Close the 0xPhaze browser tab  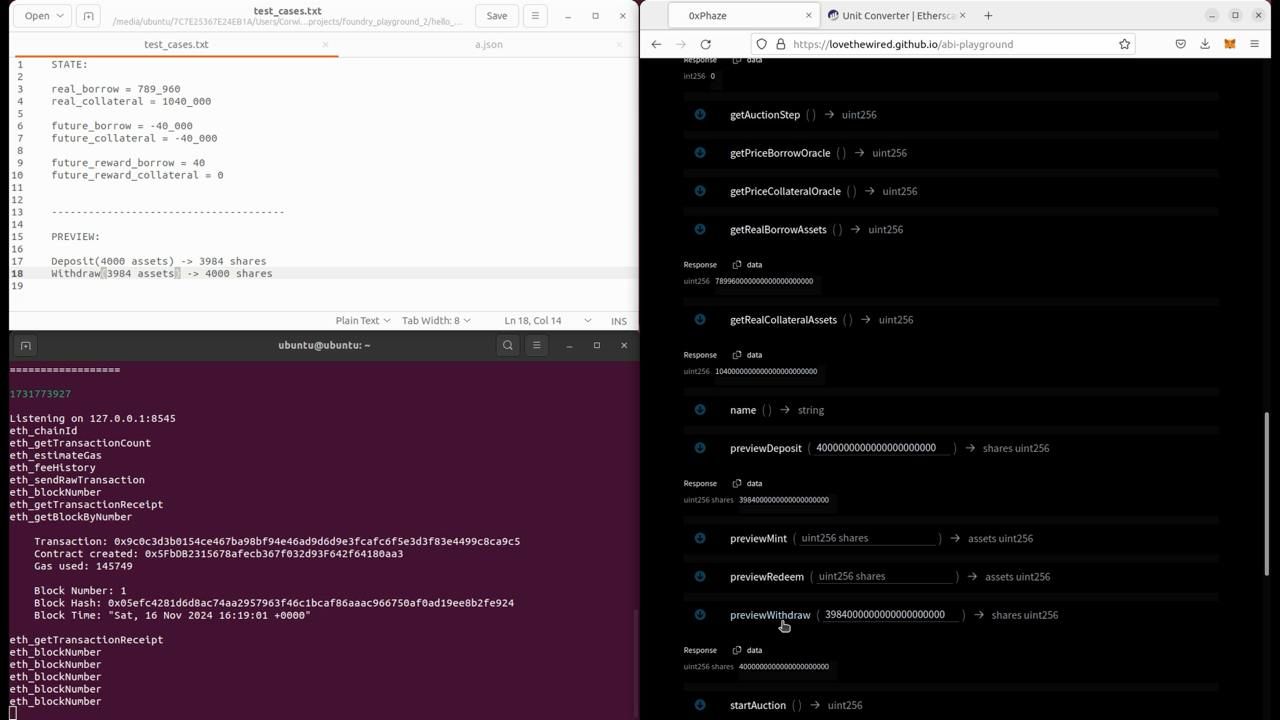(808, 15)
